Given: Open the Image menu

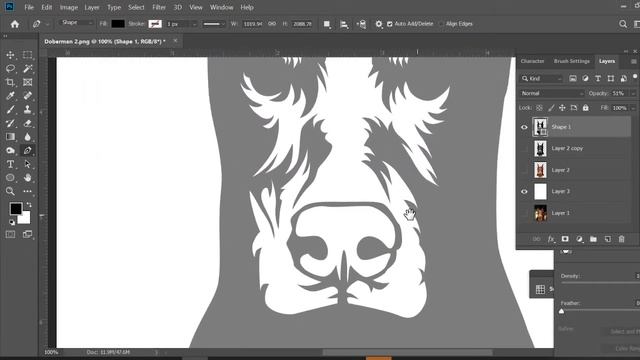Looking at the screenshot, I should 69,7.
